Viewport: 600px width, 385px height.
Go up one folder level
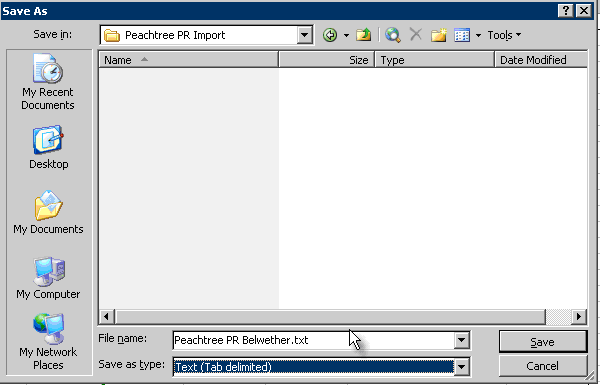click(x=364, y=35)
